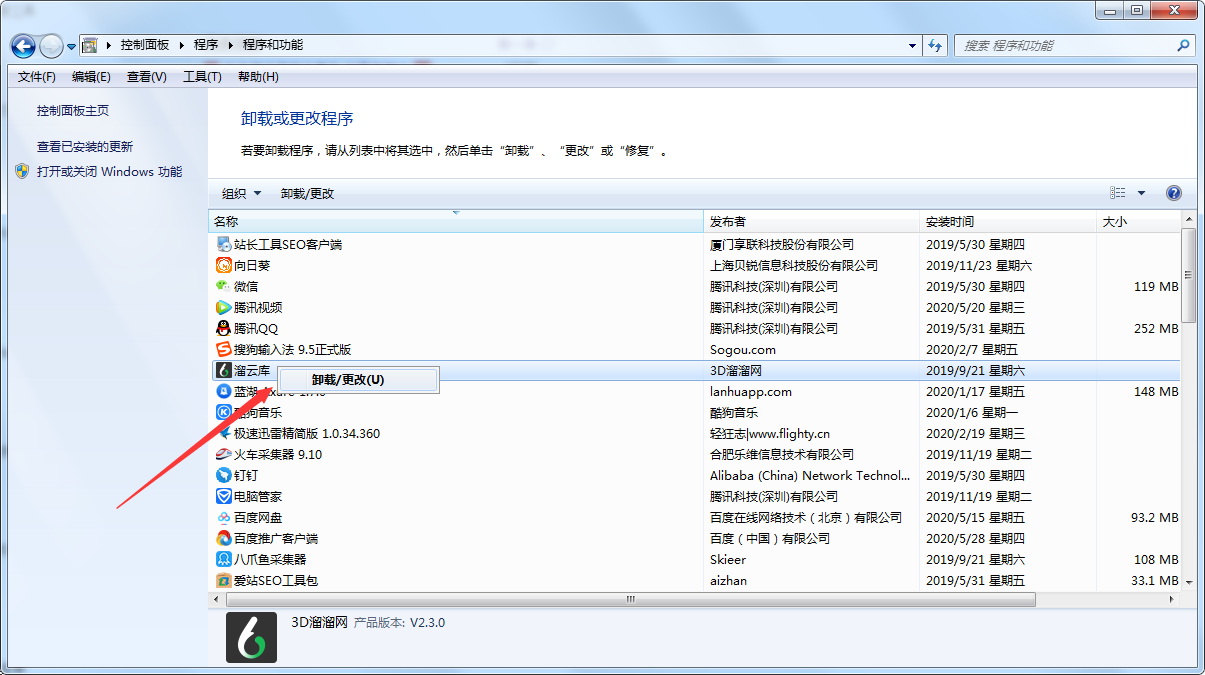Click the 卸载/更改 toolbar button

point(308,193)
